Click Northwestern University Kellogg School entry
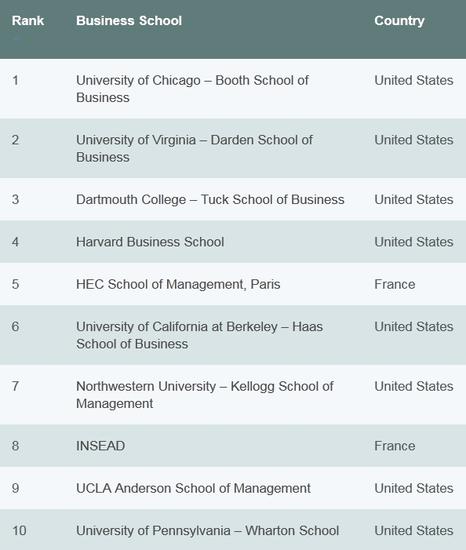The height and width of the screenshot is (550, 466). [x=205, y=395]
